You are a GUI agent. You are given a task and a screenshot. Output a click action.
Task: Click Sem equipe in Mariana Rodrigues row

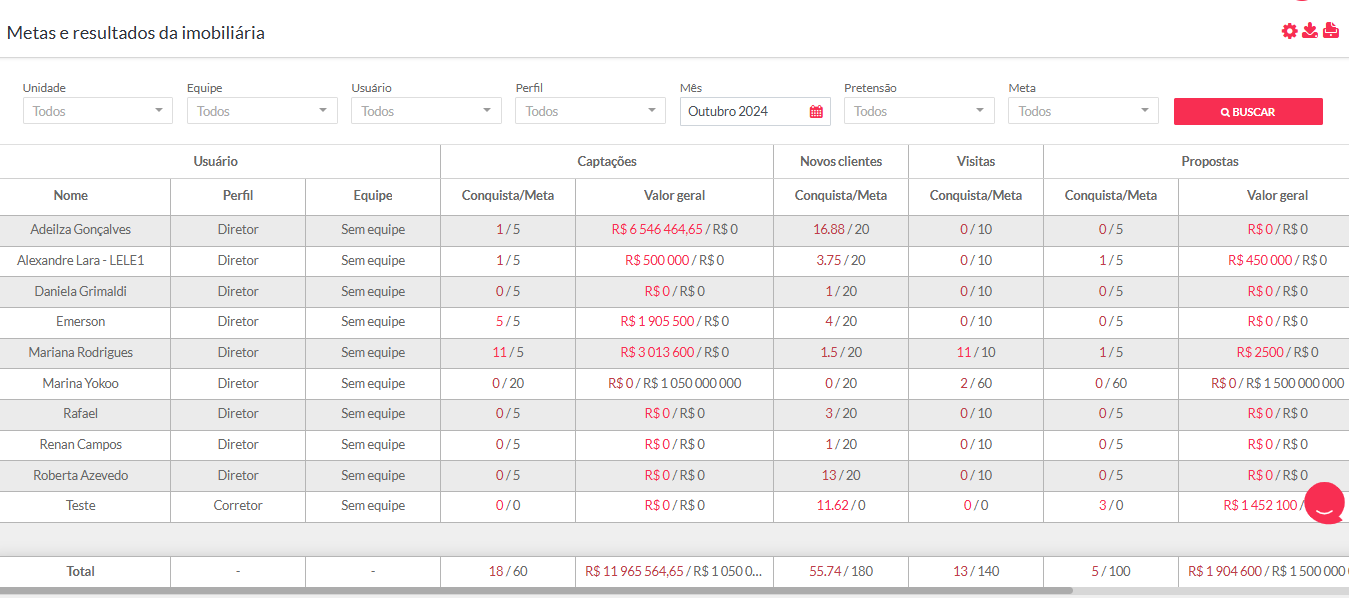(x=373, y=352)
